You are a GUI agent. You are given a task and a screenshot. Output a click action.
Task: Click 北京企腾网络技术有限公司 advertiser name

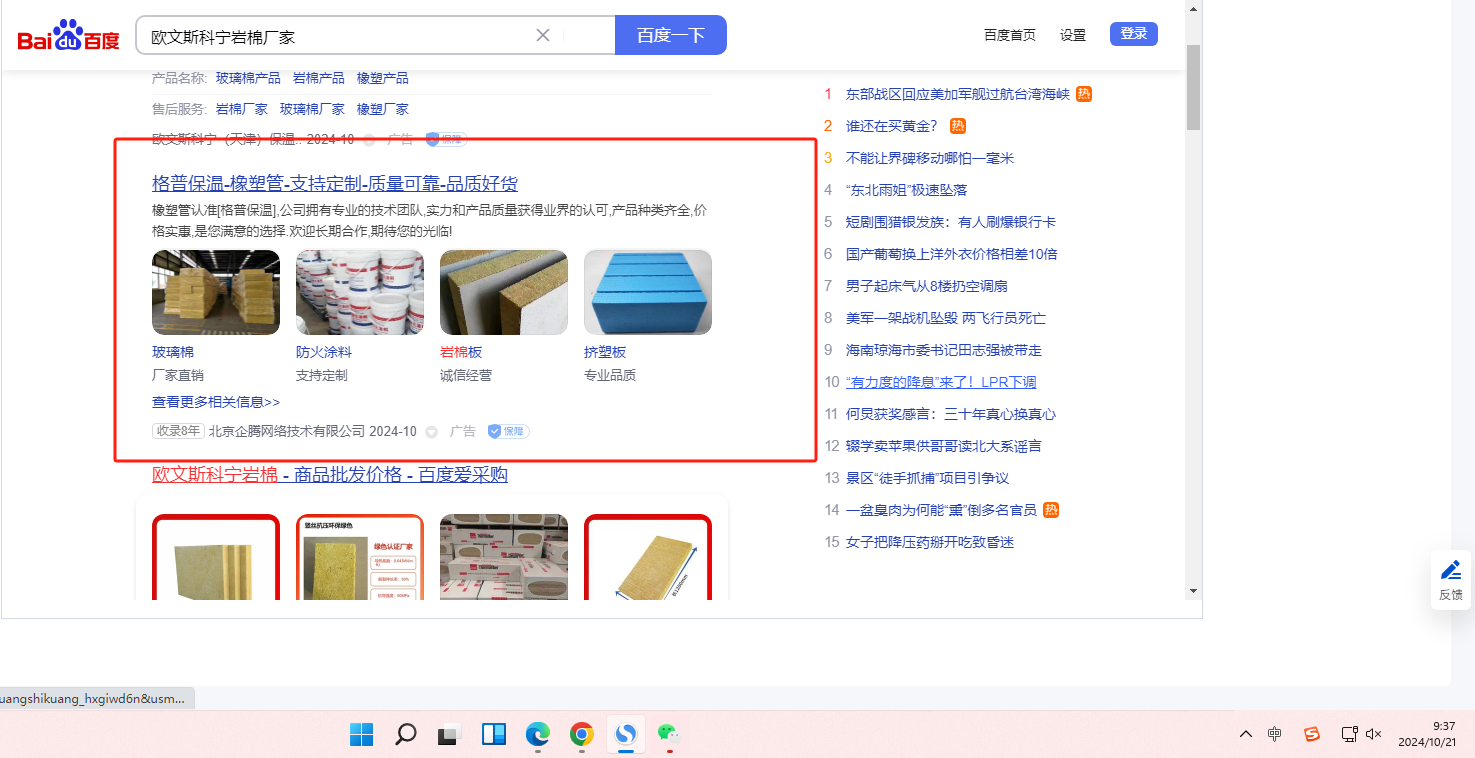point(288,431)
